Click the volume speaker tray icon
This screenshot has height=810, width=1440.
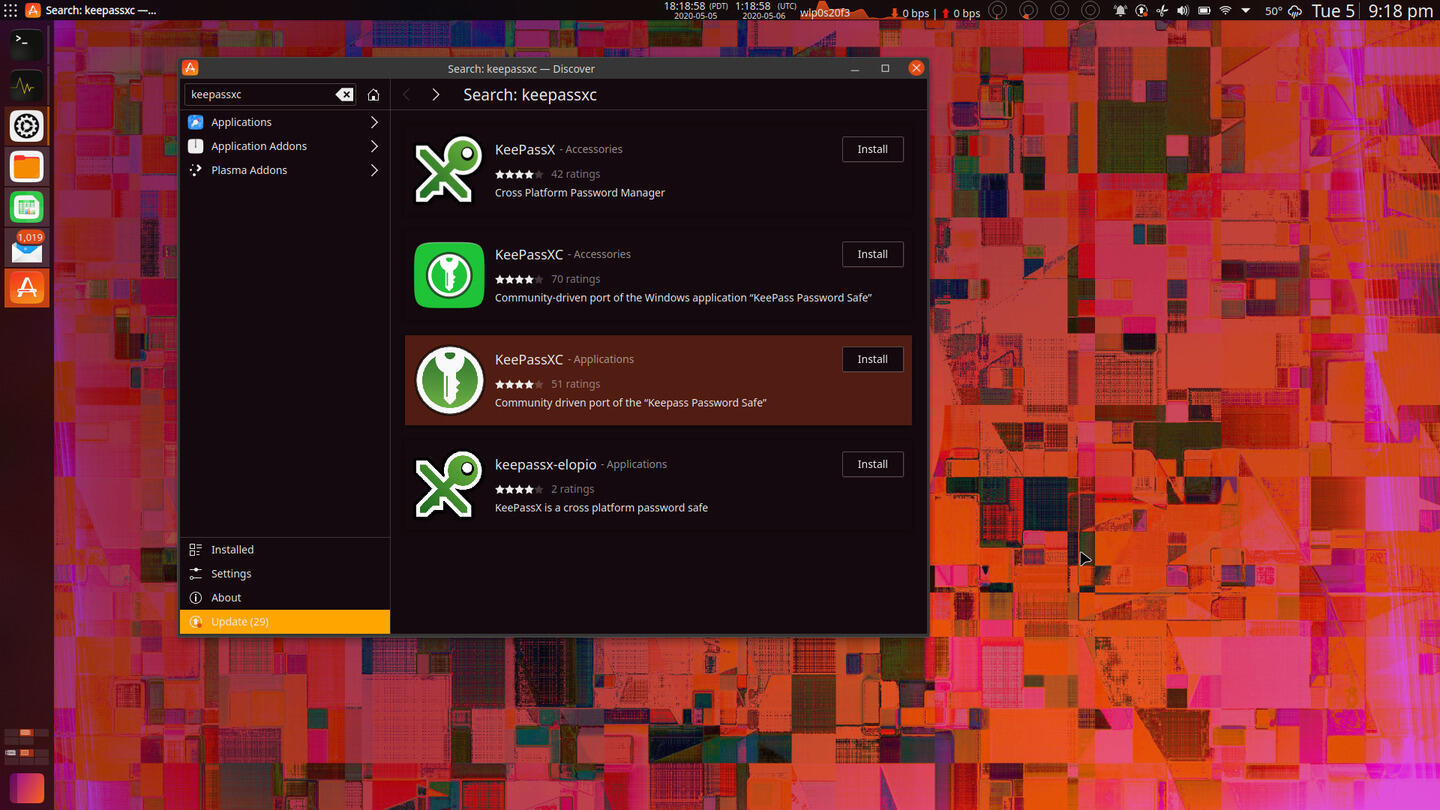tap(1182, 11)
